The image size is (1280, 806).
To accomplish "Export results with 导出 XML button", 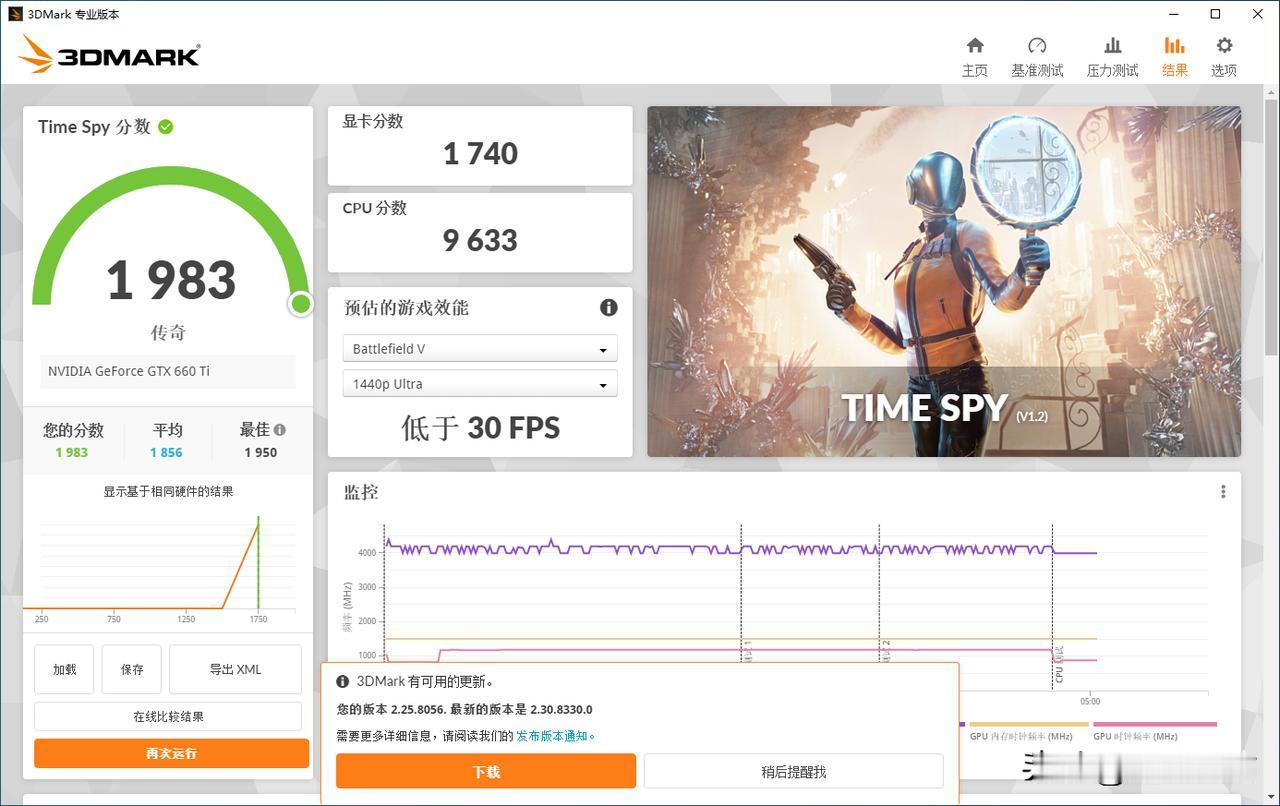I will (235, 669).
